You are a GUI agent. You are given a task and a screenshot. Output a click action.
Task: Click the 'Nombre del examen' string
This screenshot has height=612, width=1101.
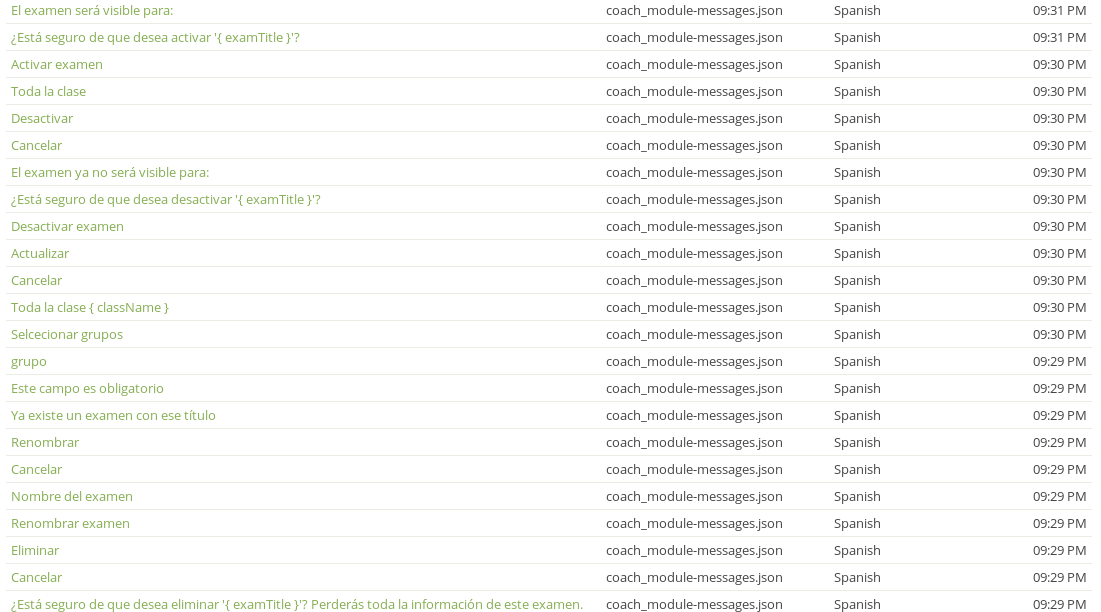point(72,497)
